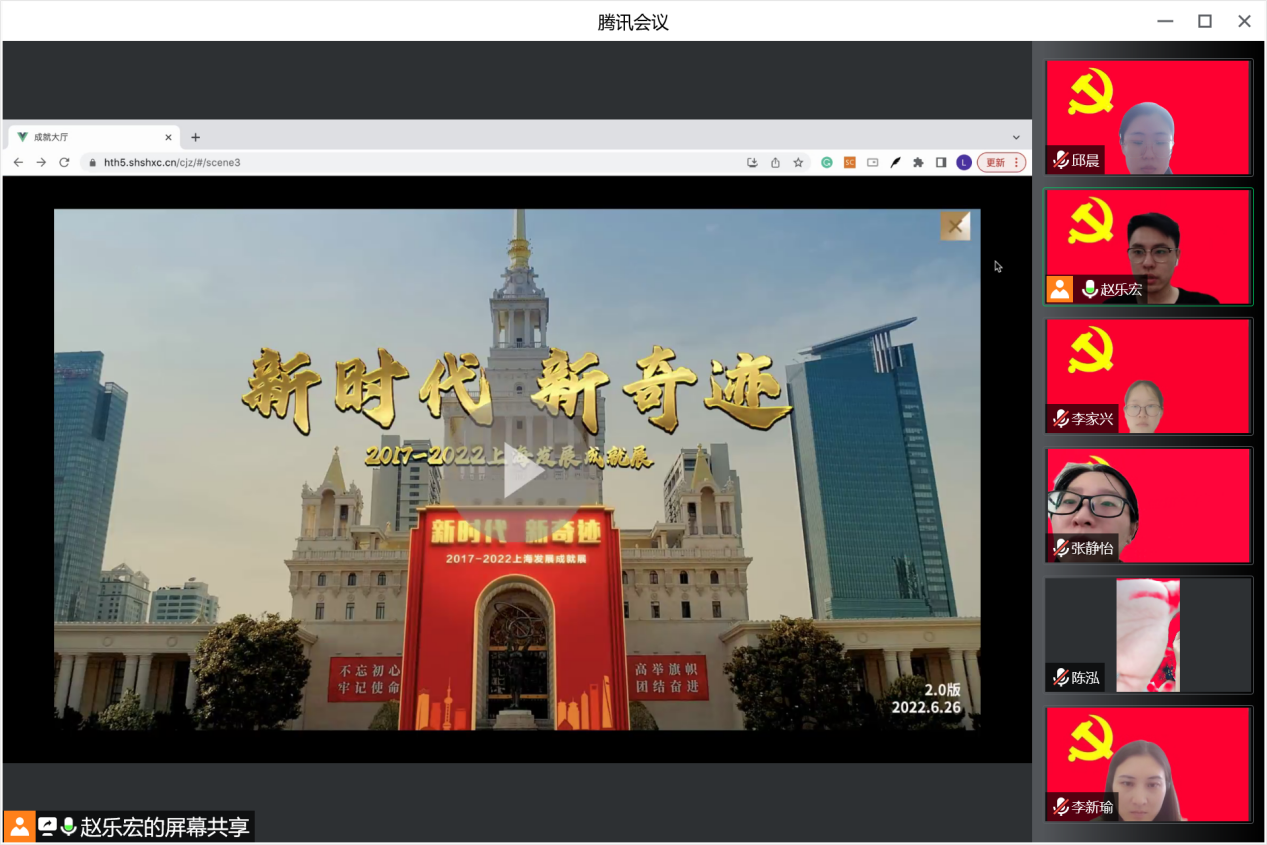Open the browser side panel icon
This screenshot has width=1267, height=845.
coord(941,162)
